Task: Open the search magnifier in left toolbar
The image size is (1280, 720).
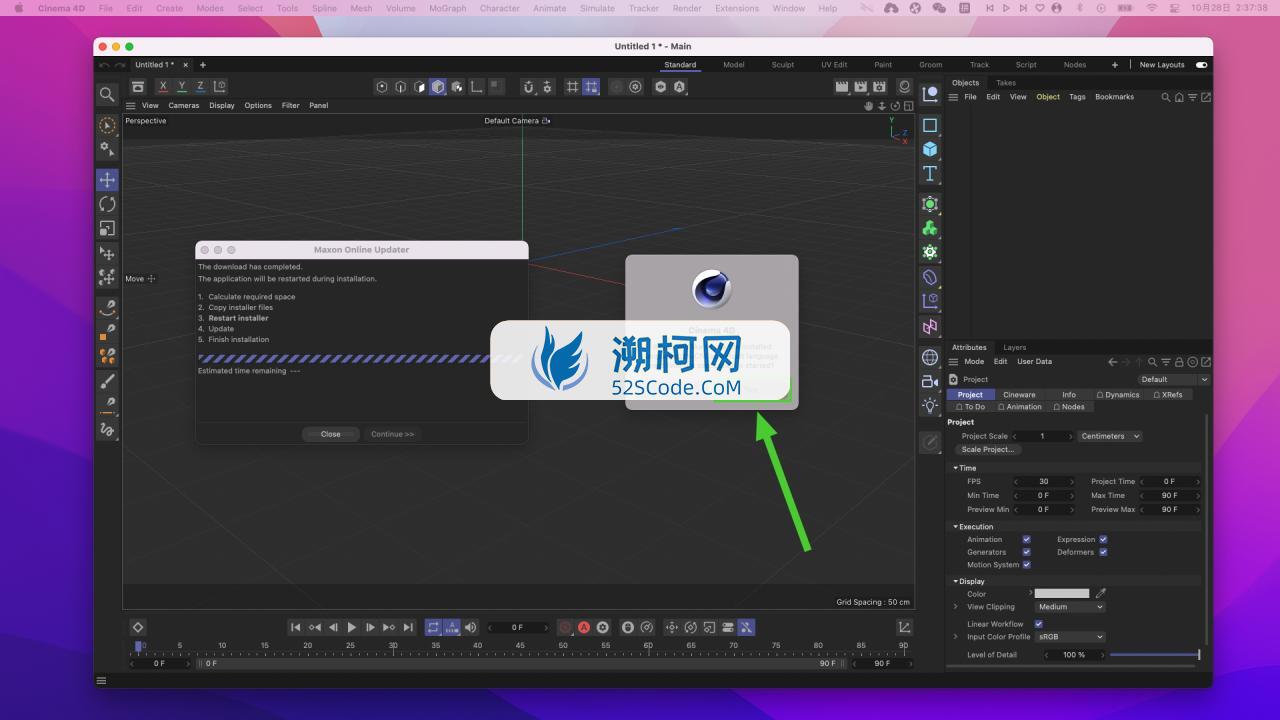Action: click(107, 95)
